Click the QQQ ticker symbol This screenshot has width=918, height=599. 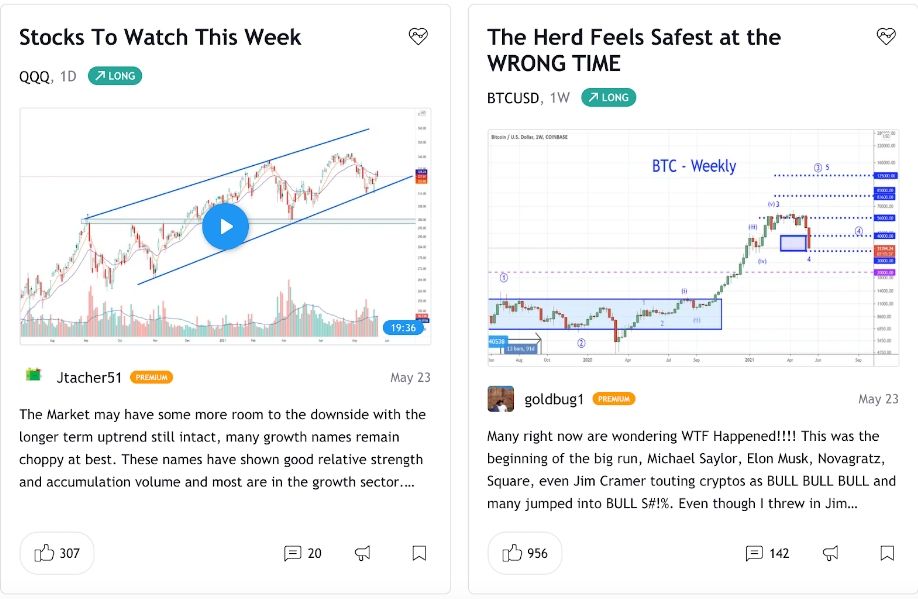click(x=34, y=76)
